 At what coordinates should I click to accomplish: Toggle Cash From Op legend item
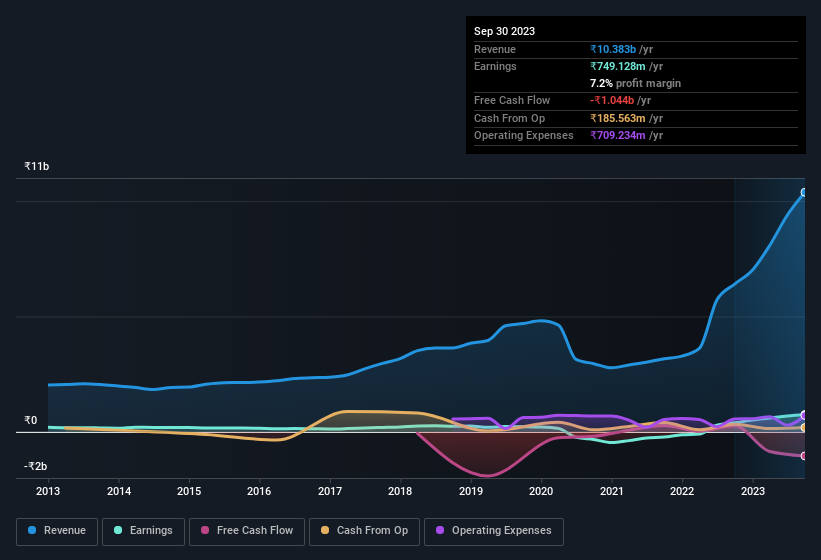click(x=363, y=531)
